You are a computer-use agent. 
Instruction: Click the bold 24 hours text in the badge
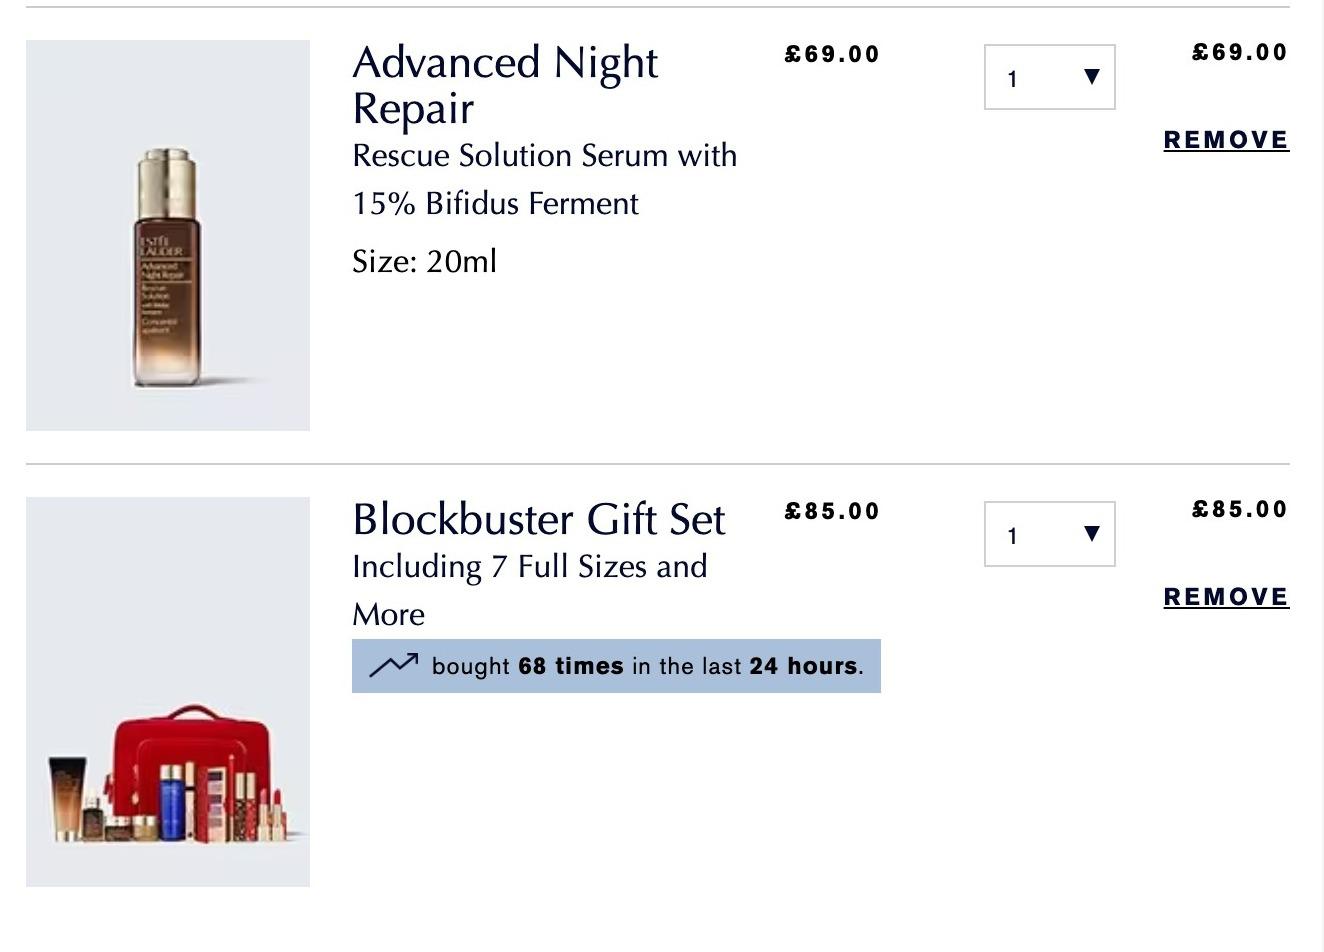[x=803, y=666]
